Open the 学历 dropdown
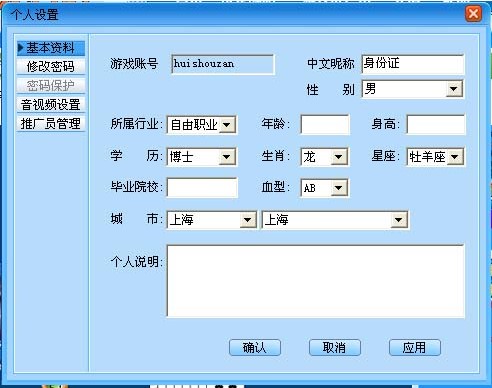This screenshot has height=388, width=492. [202, 157]
